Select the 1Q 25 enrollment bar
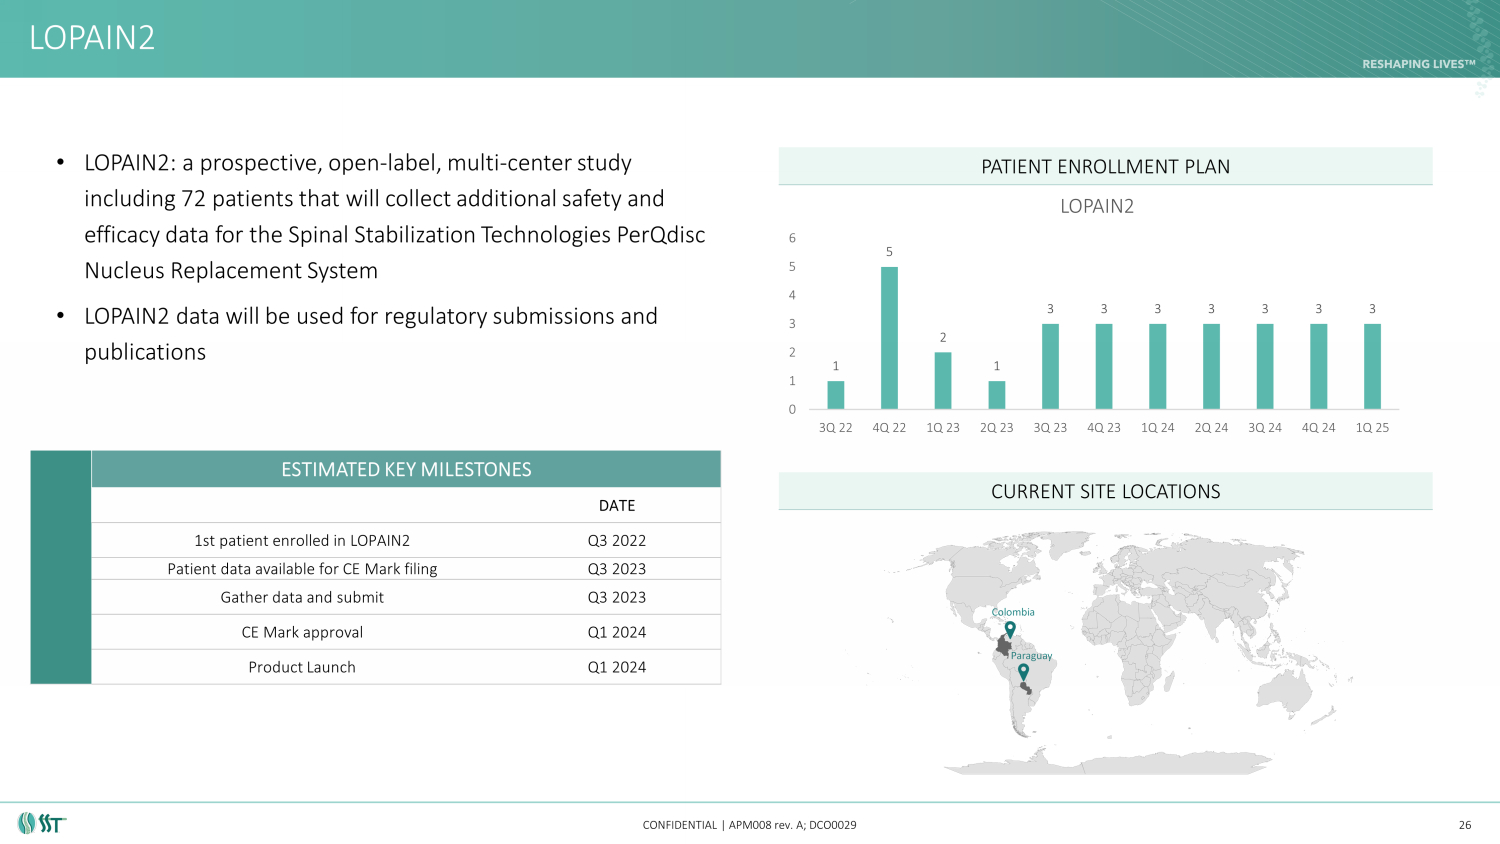The width and height of the screenshot is (1500, 844). (x=1372, y=366)
